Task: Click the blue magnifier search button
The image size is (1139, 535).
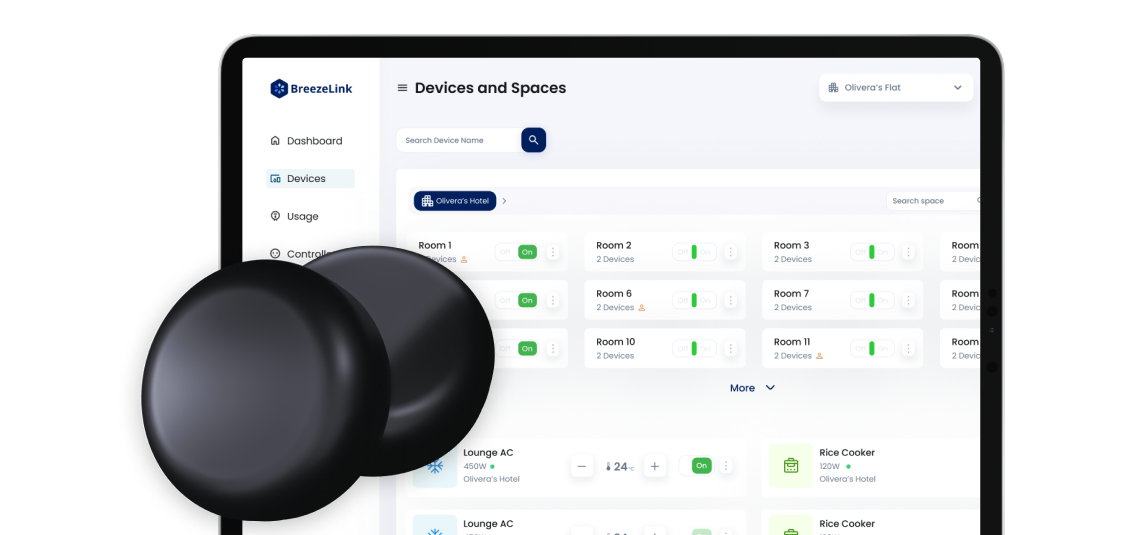Action: tap(533, 140)
